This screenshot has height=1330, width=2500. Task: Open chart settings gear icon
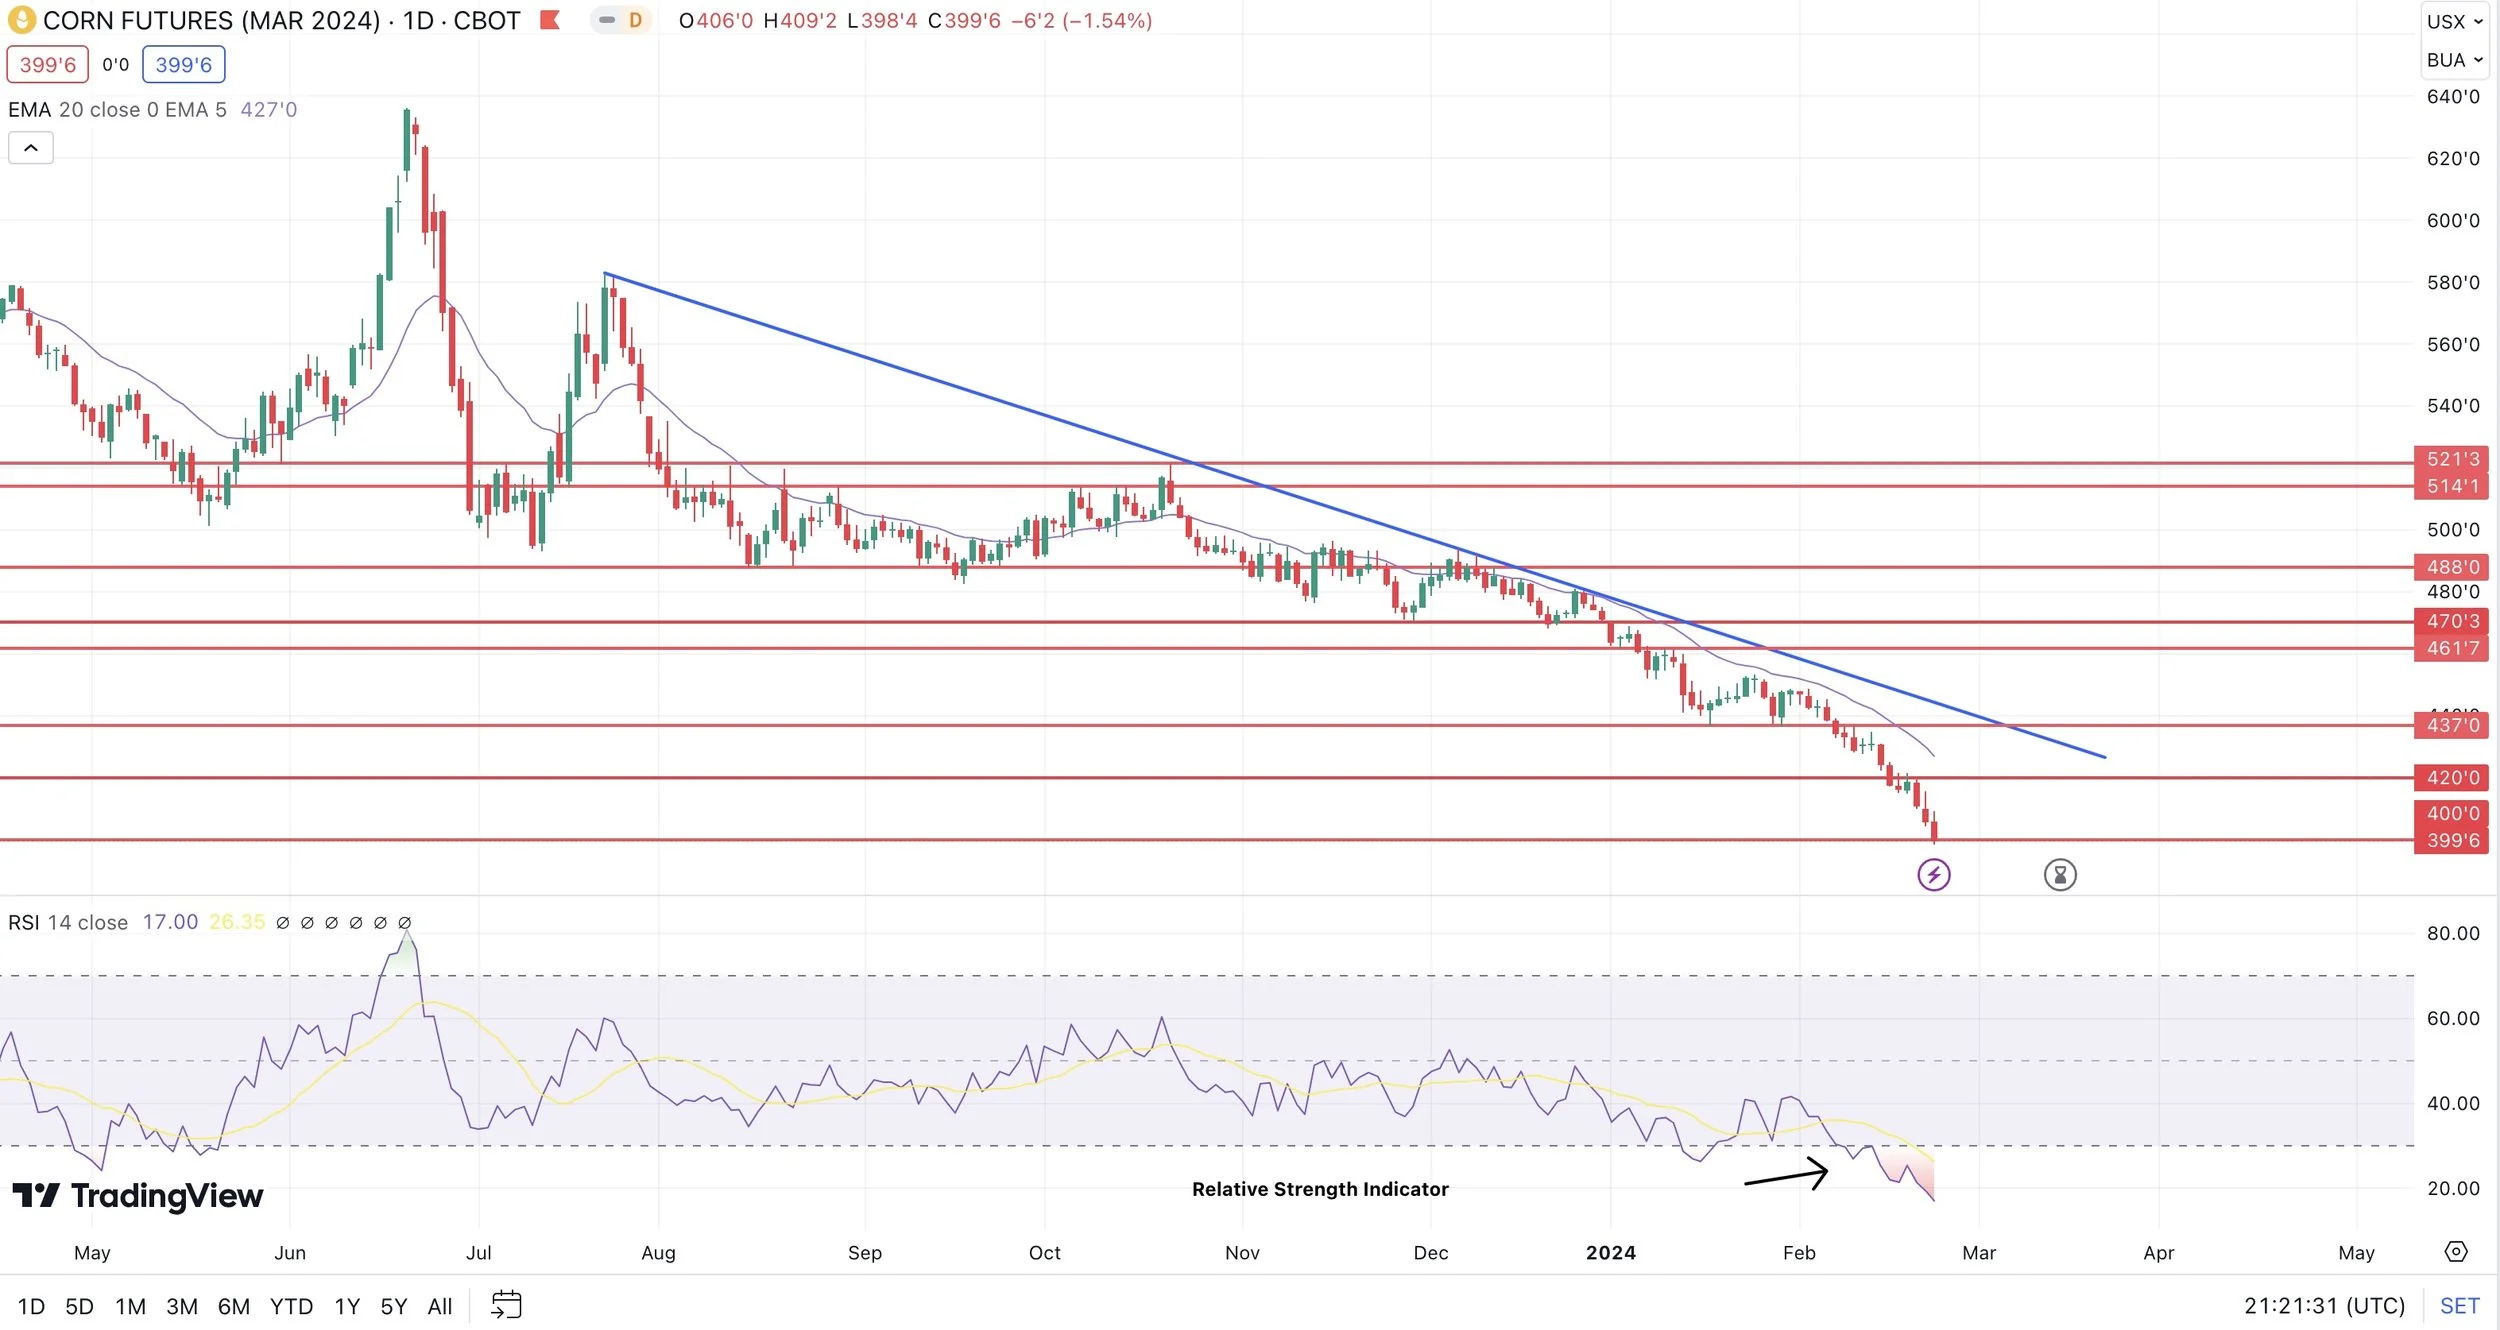(2456, 1252)
